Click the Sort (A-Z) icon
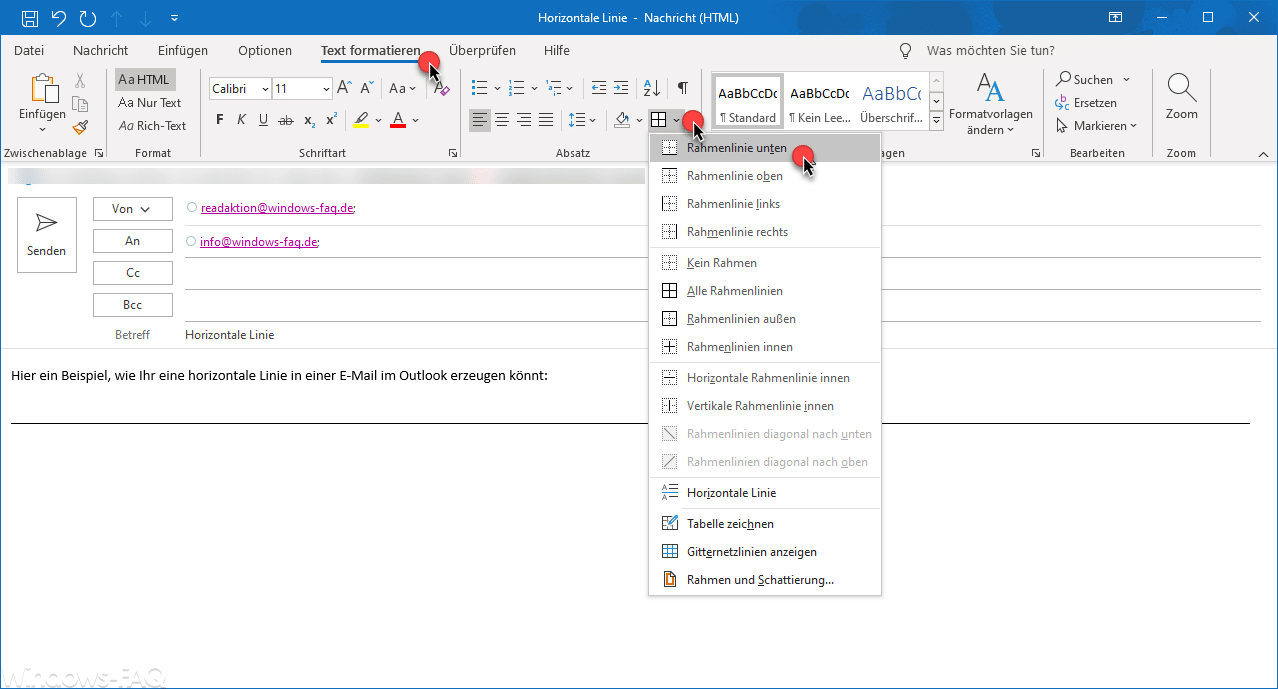The image size is (1278, 689). [651, 88]
